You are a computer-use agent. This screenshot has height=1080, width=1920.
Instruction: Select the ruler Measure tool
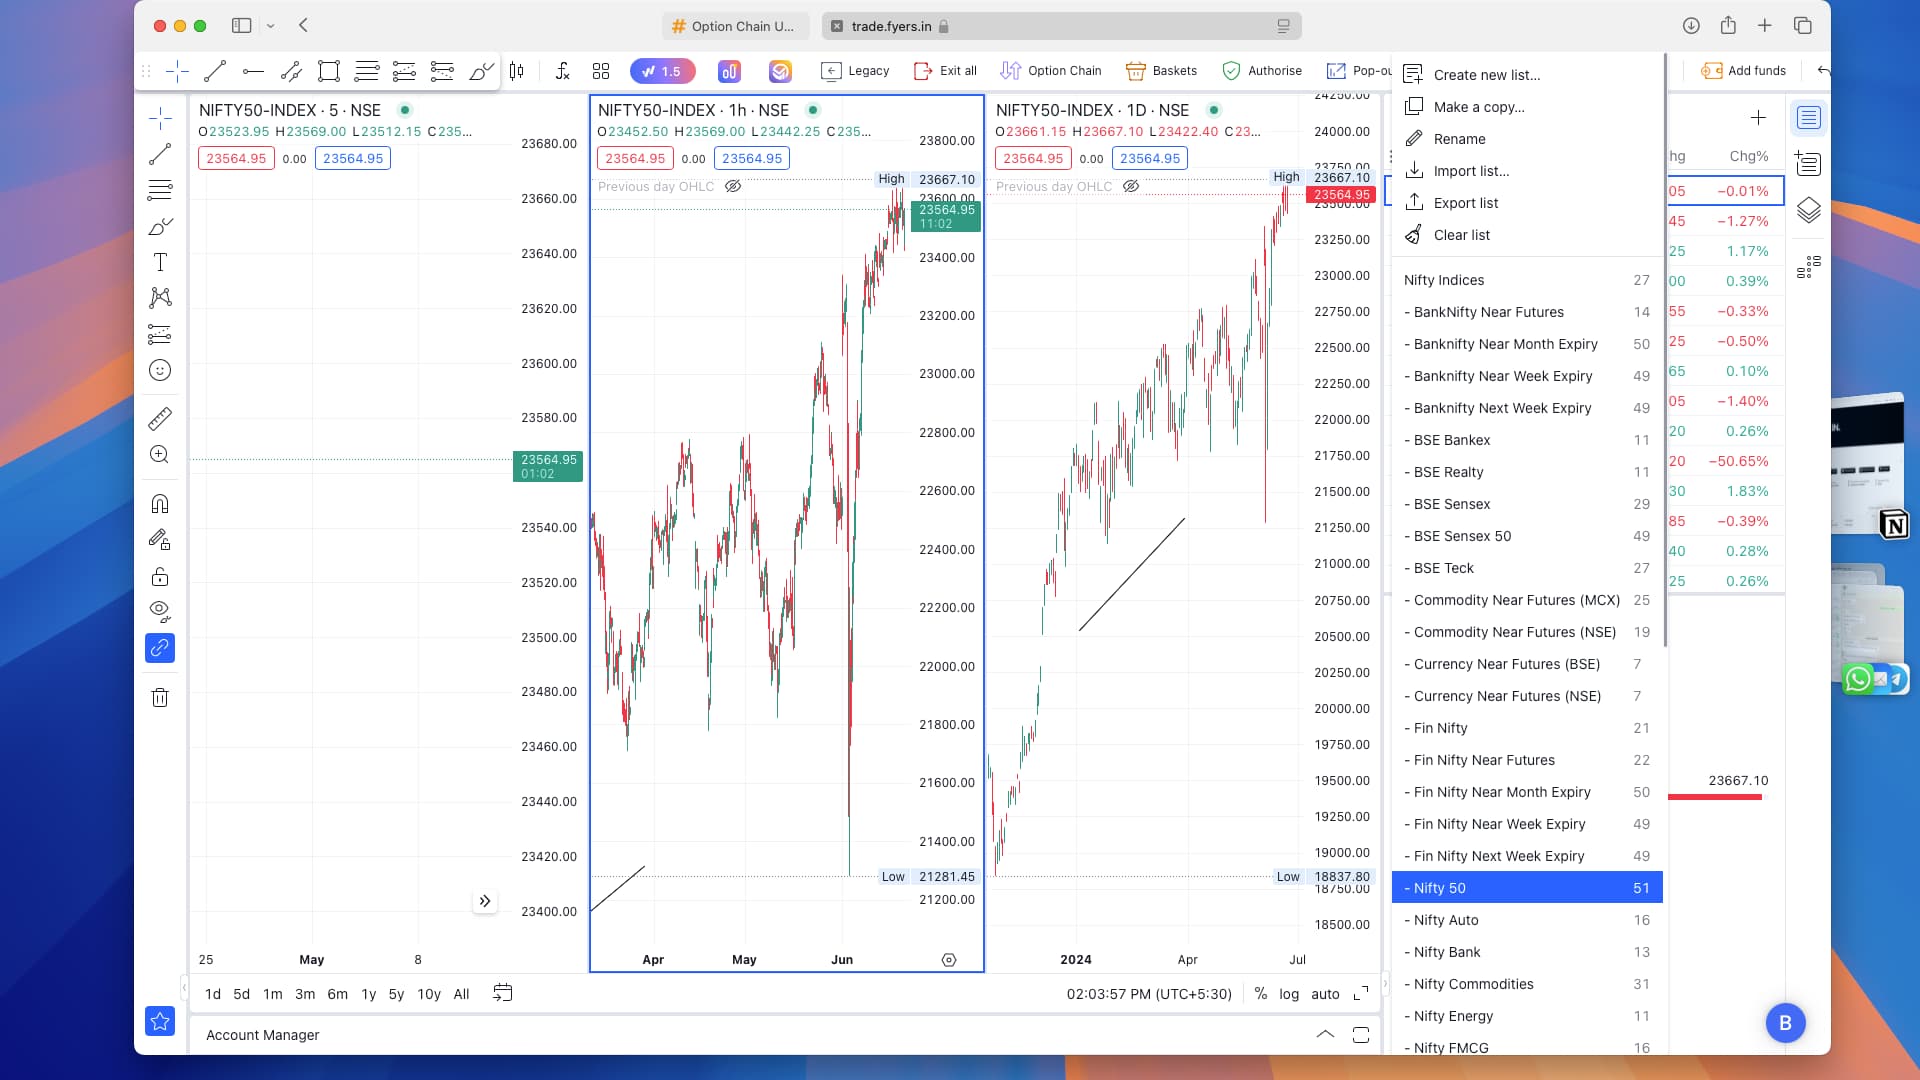[x=160, y=418]
